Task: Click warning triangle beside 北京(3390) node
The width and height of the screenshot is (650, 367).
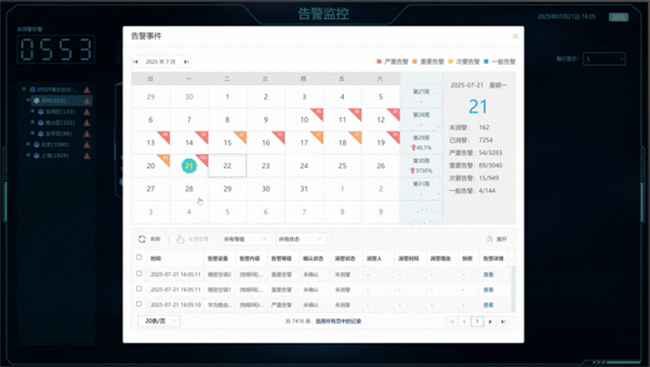Action: pyautogui.click(x=87, y=145)
